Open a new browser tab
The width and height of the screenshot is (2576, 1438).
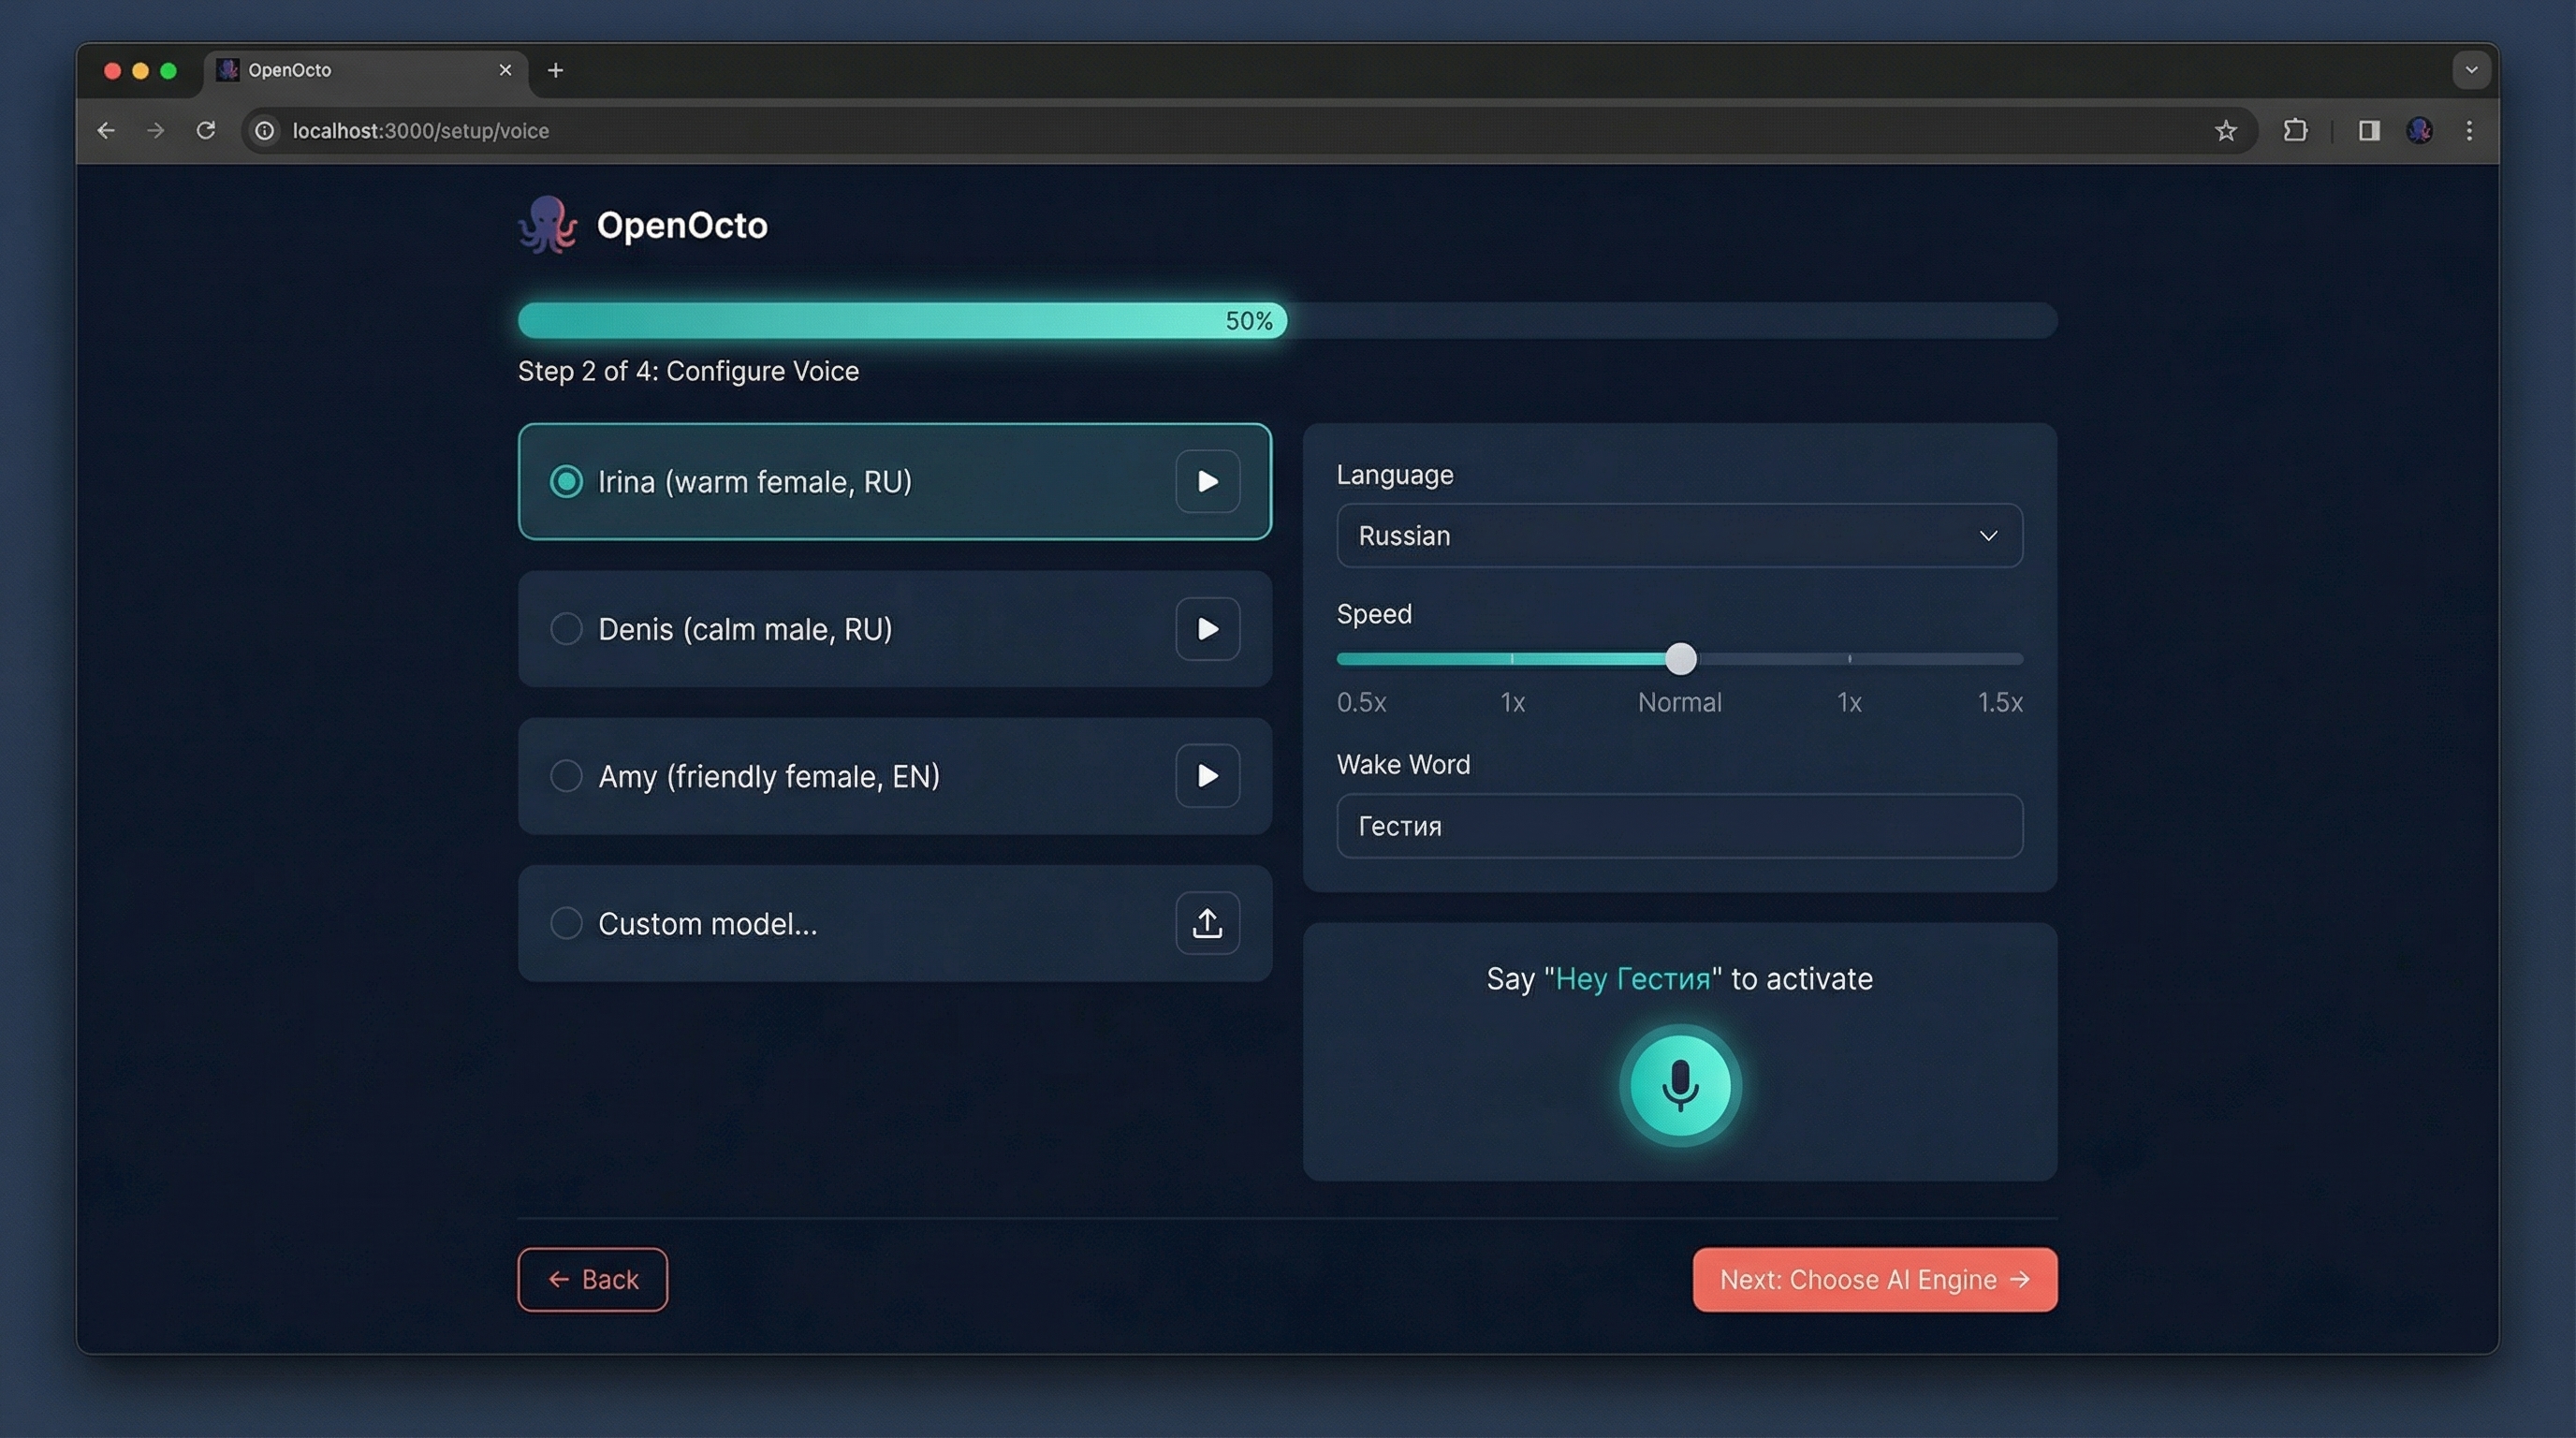555,70
